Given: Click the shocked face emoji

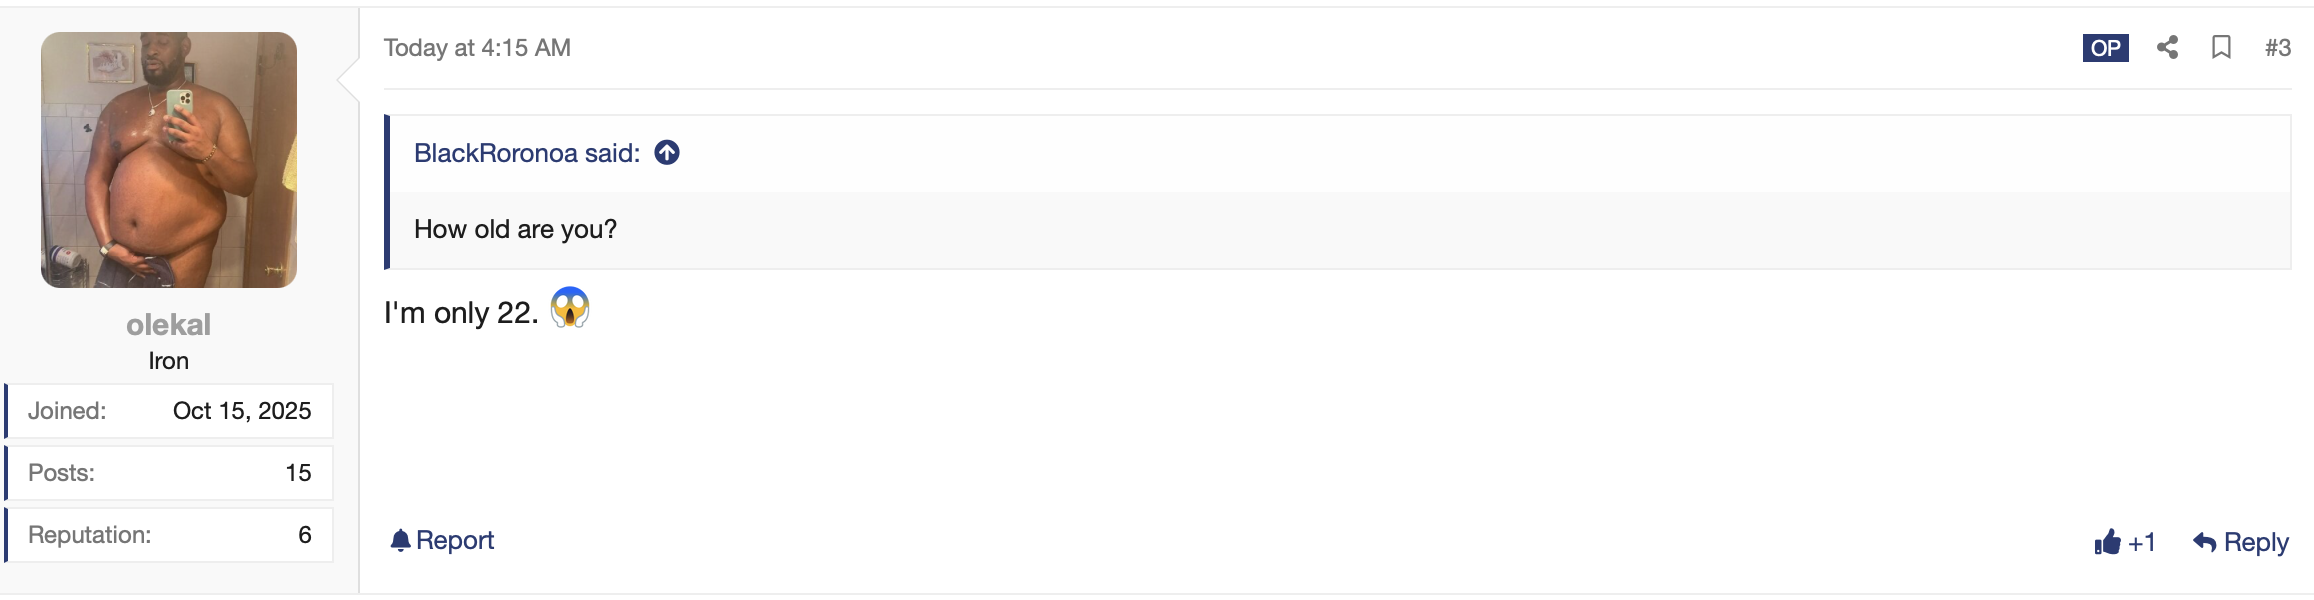Looking at the screenshot, I should tap(570, 308).
